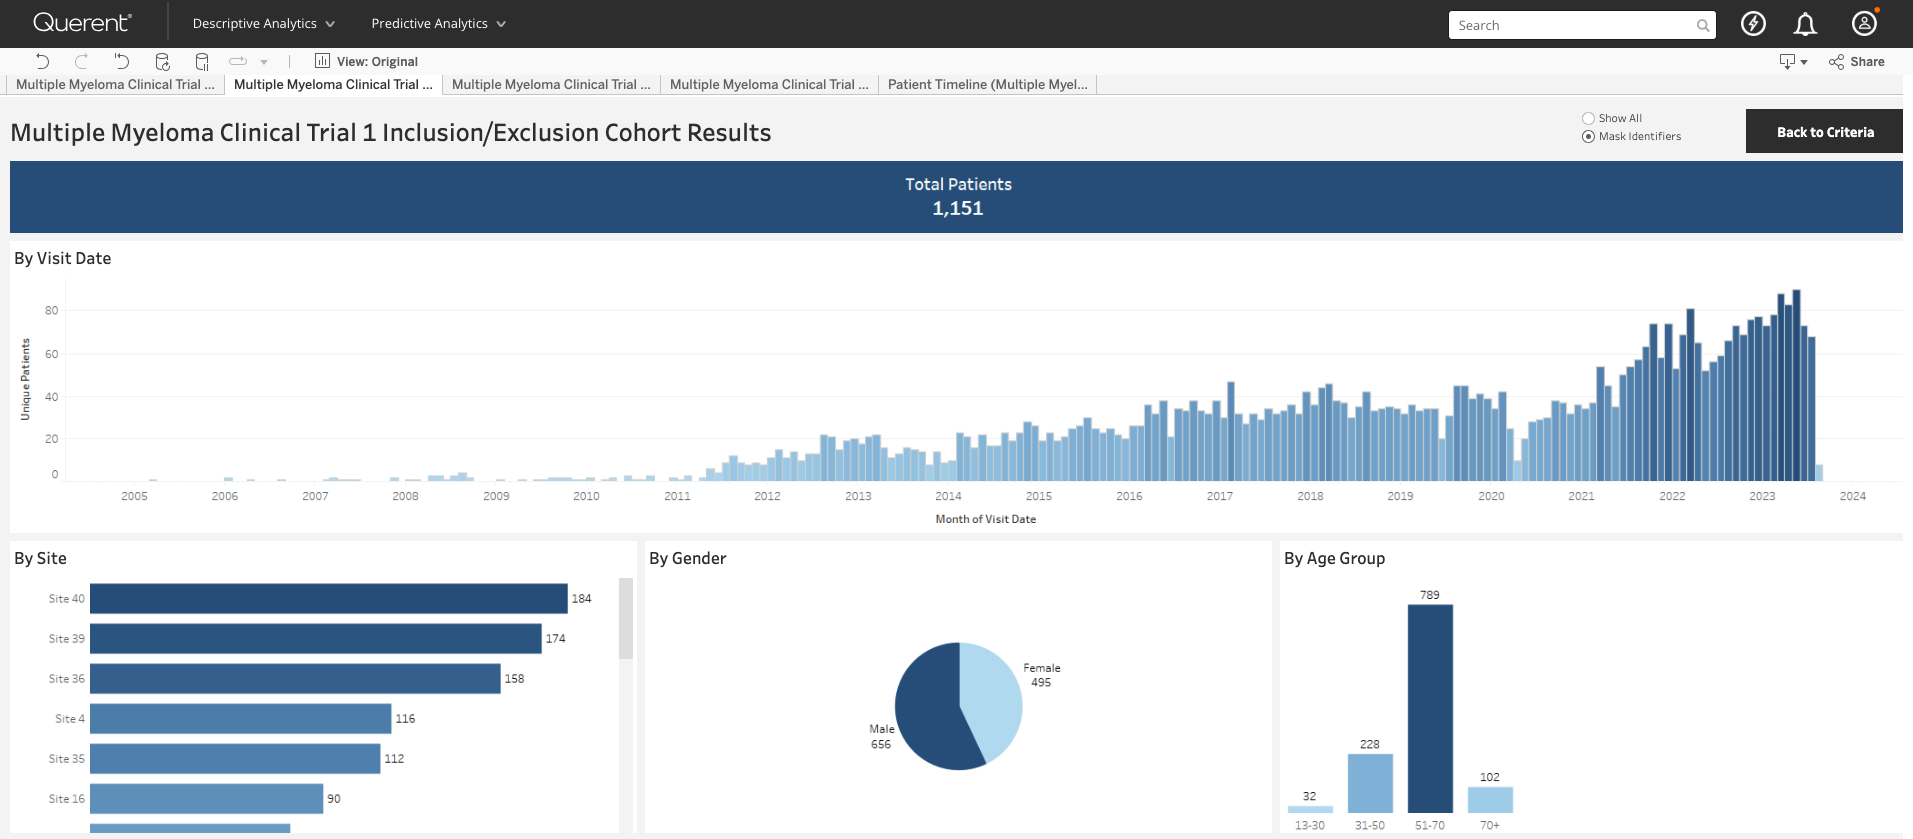This screenshot has height=839, width=1913.
Task: Click the View: Original chart icon
Action: point(322,61)
